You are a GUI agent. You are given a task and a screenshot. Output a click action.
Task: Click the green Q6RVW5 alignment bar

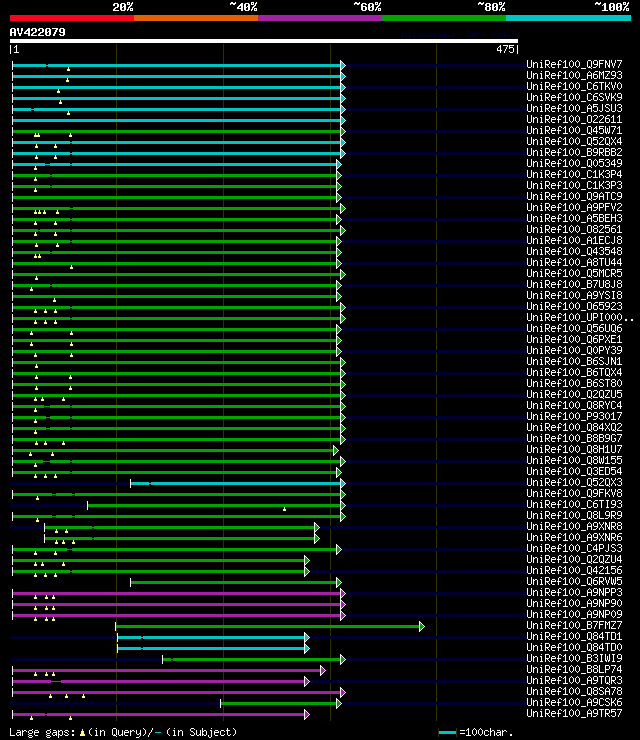coord(234,582)
